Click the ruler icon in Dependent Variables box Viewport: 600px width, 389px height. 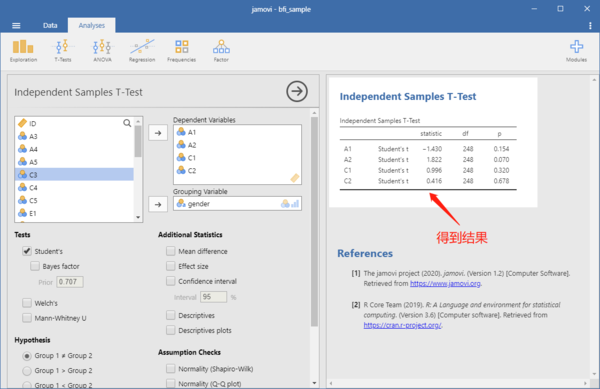tap(295, 178)
